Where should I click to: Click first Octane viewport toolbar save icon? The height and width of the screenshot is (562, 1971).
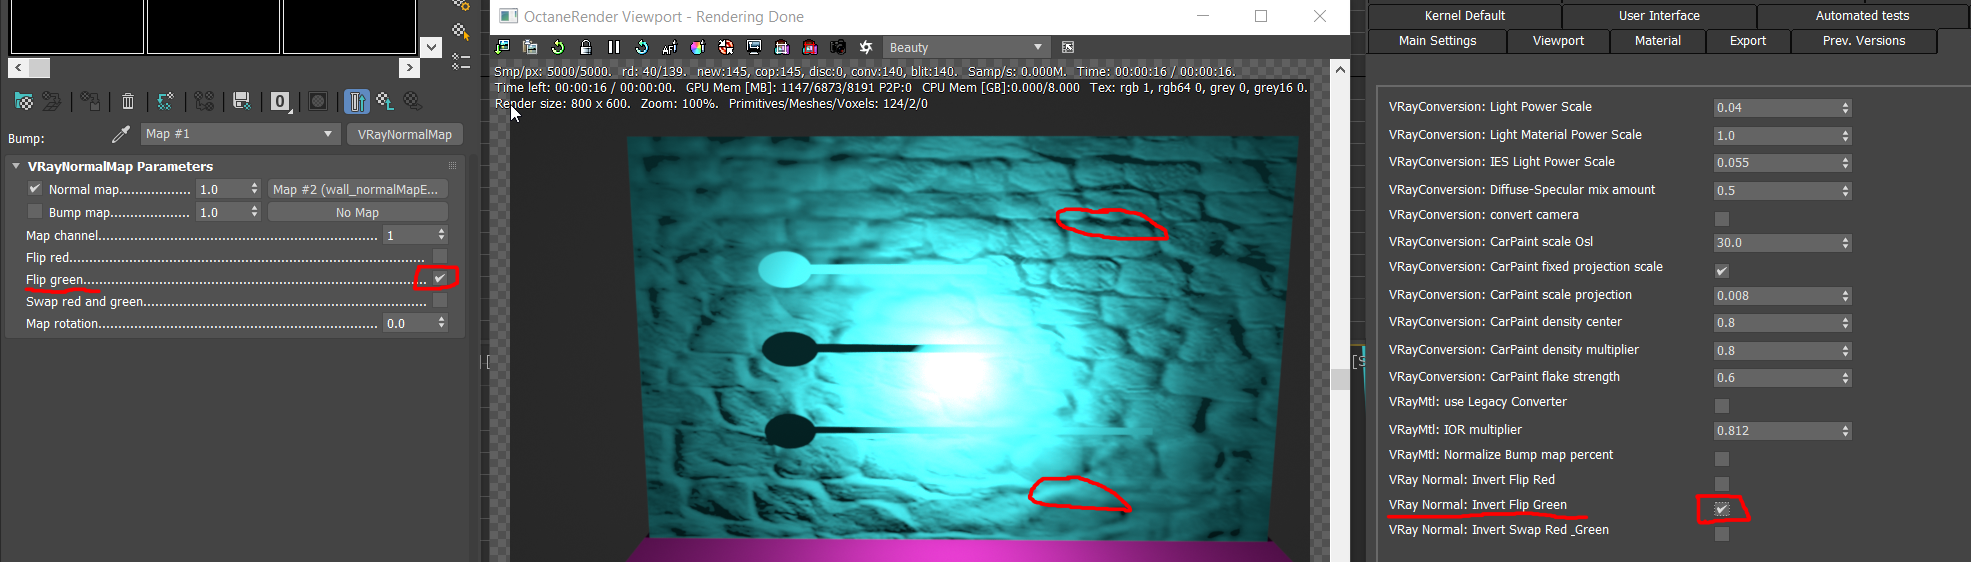click(503, 47)
